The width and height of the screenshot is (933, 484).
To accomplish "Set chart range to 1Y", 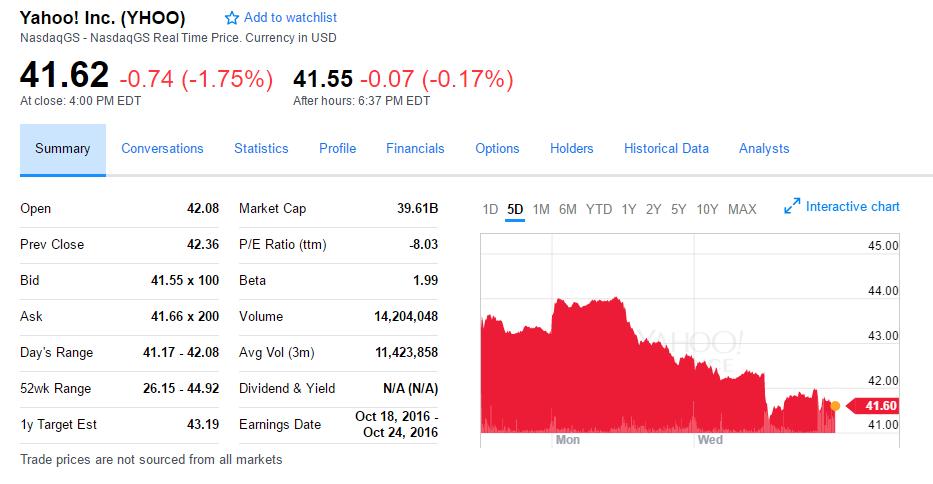I will click(629, 209).
